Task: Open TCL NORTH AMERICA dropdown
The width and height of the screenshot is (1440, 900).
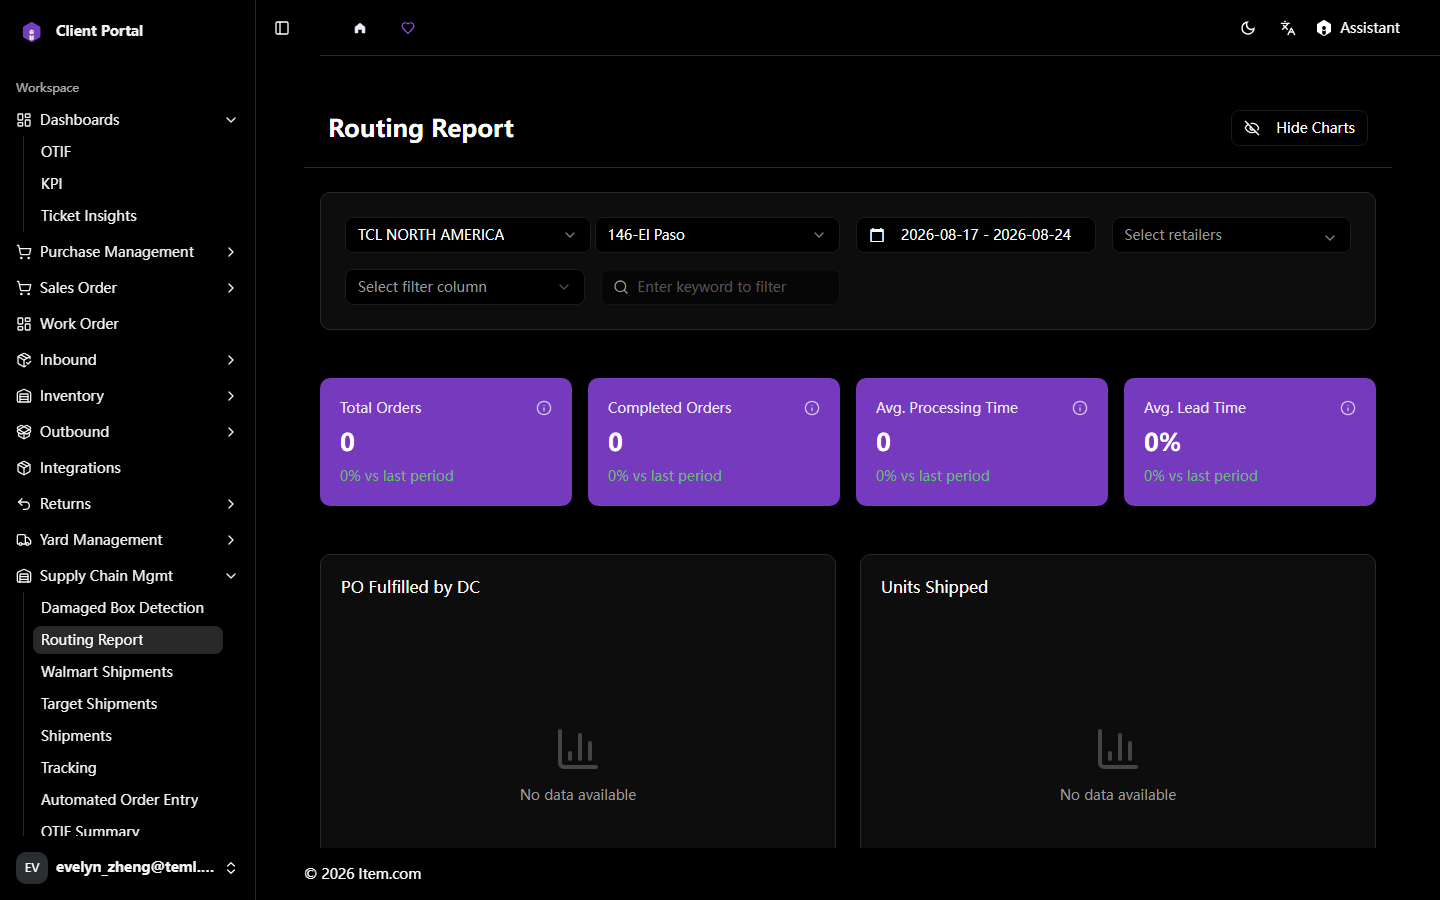Action: (x=467, y=235)
